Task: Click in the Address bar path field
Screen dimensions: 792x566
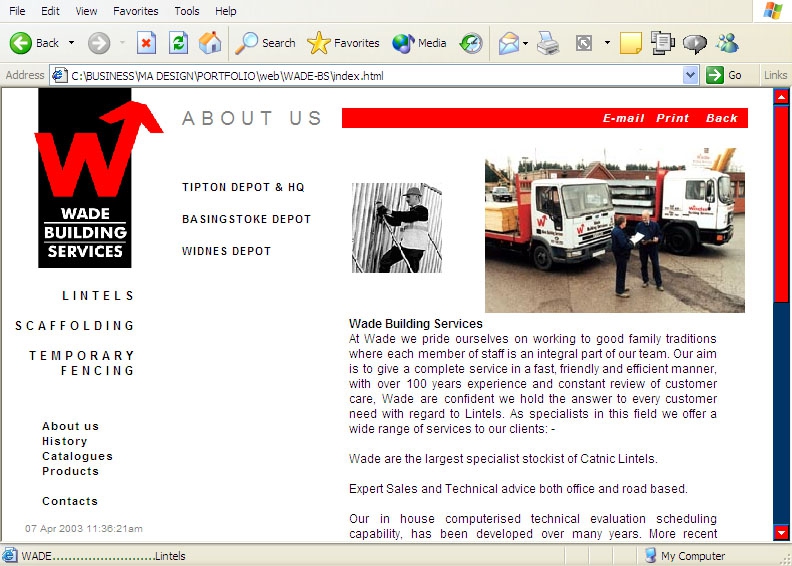Action: (x=376, y=76)
